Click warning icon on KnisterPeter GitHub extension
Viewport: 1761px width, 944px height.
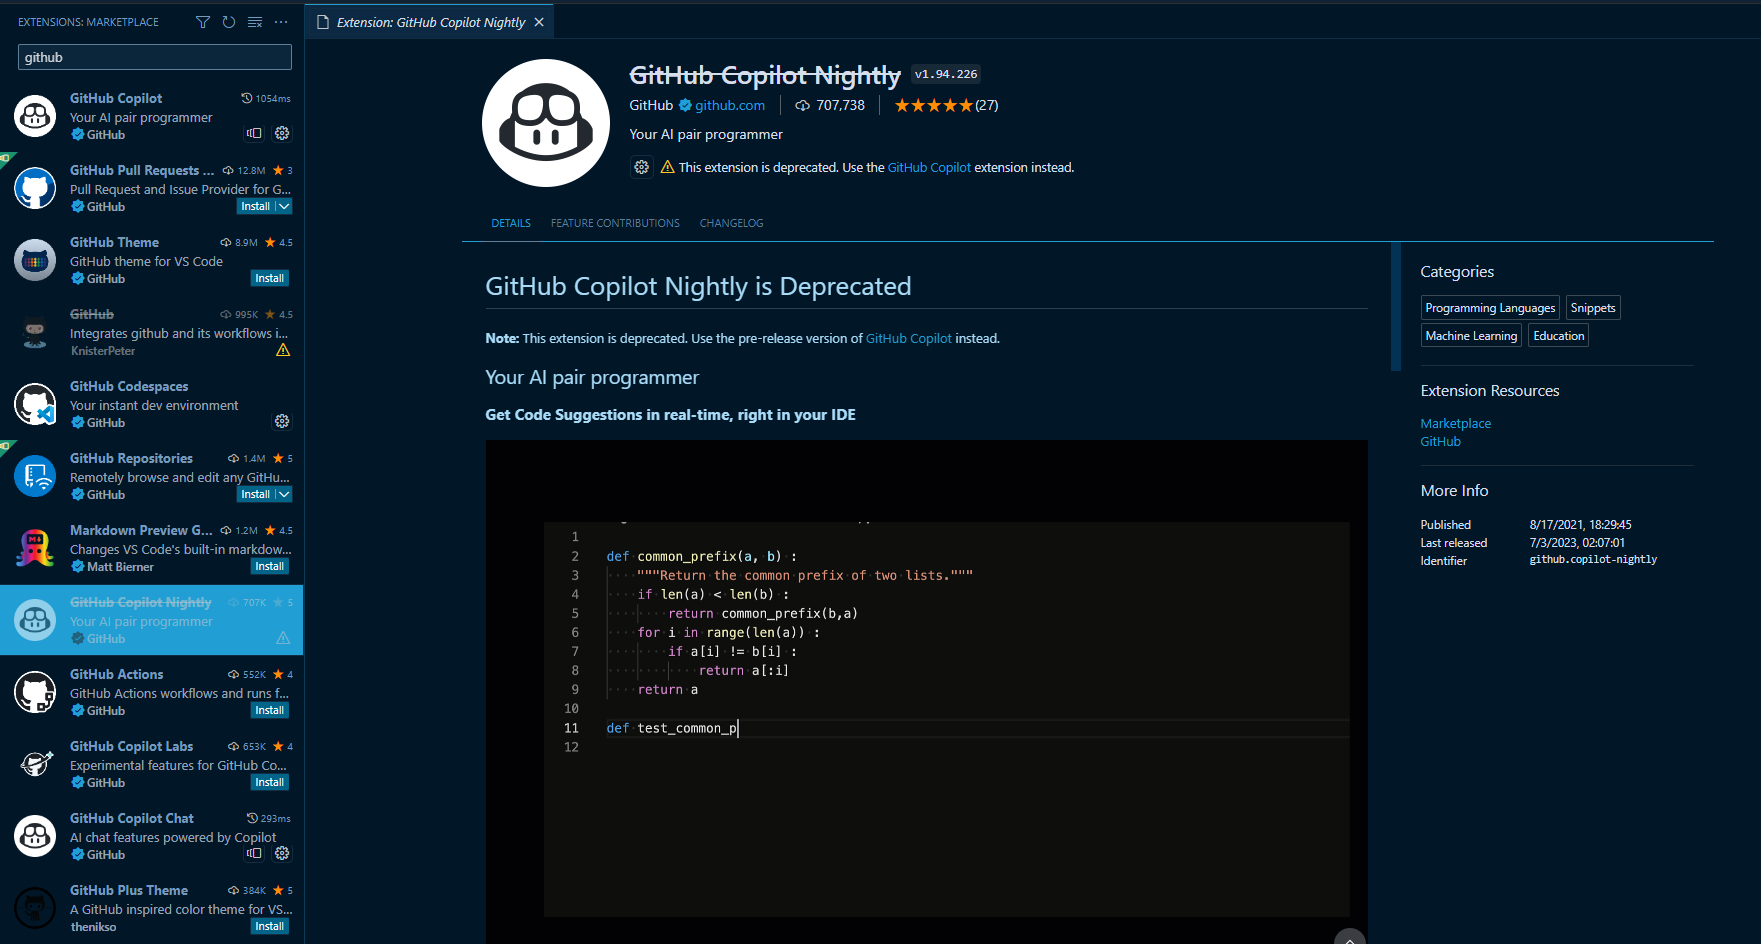click(283, 350)
